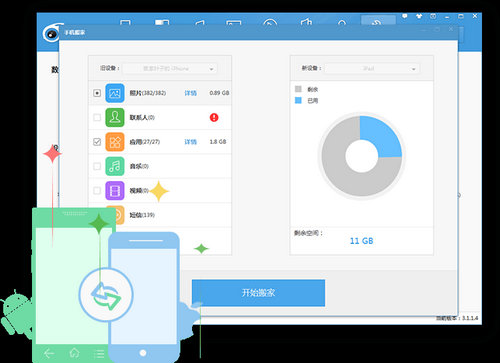
Task: Close the 手机搬家 dialog
Action: [x=451, y=29]
